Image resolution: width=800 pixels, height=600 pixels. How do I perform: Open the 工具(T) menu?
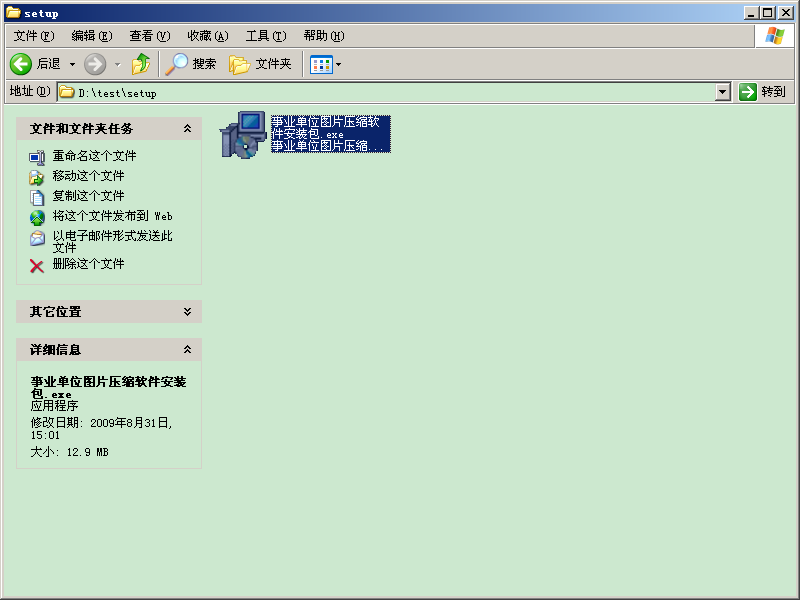[x=266, y=36]
